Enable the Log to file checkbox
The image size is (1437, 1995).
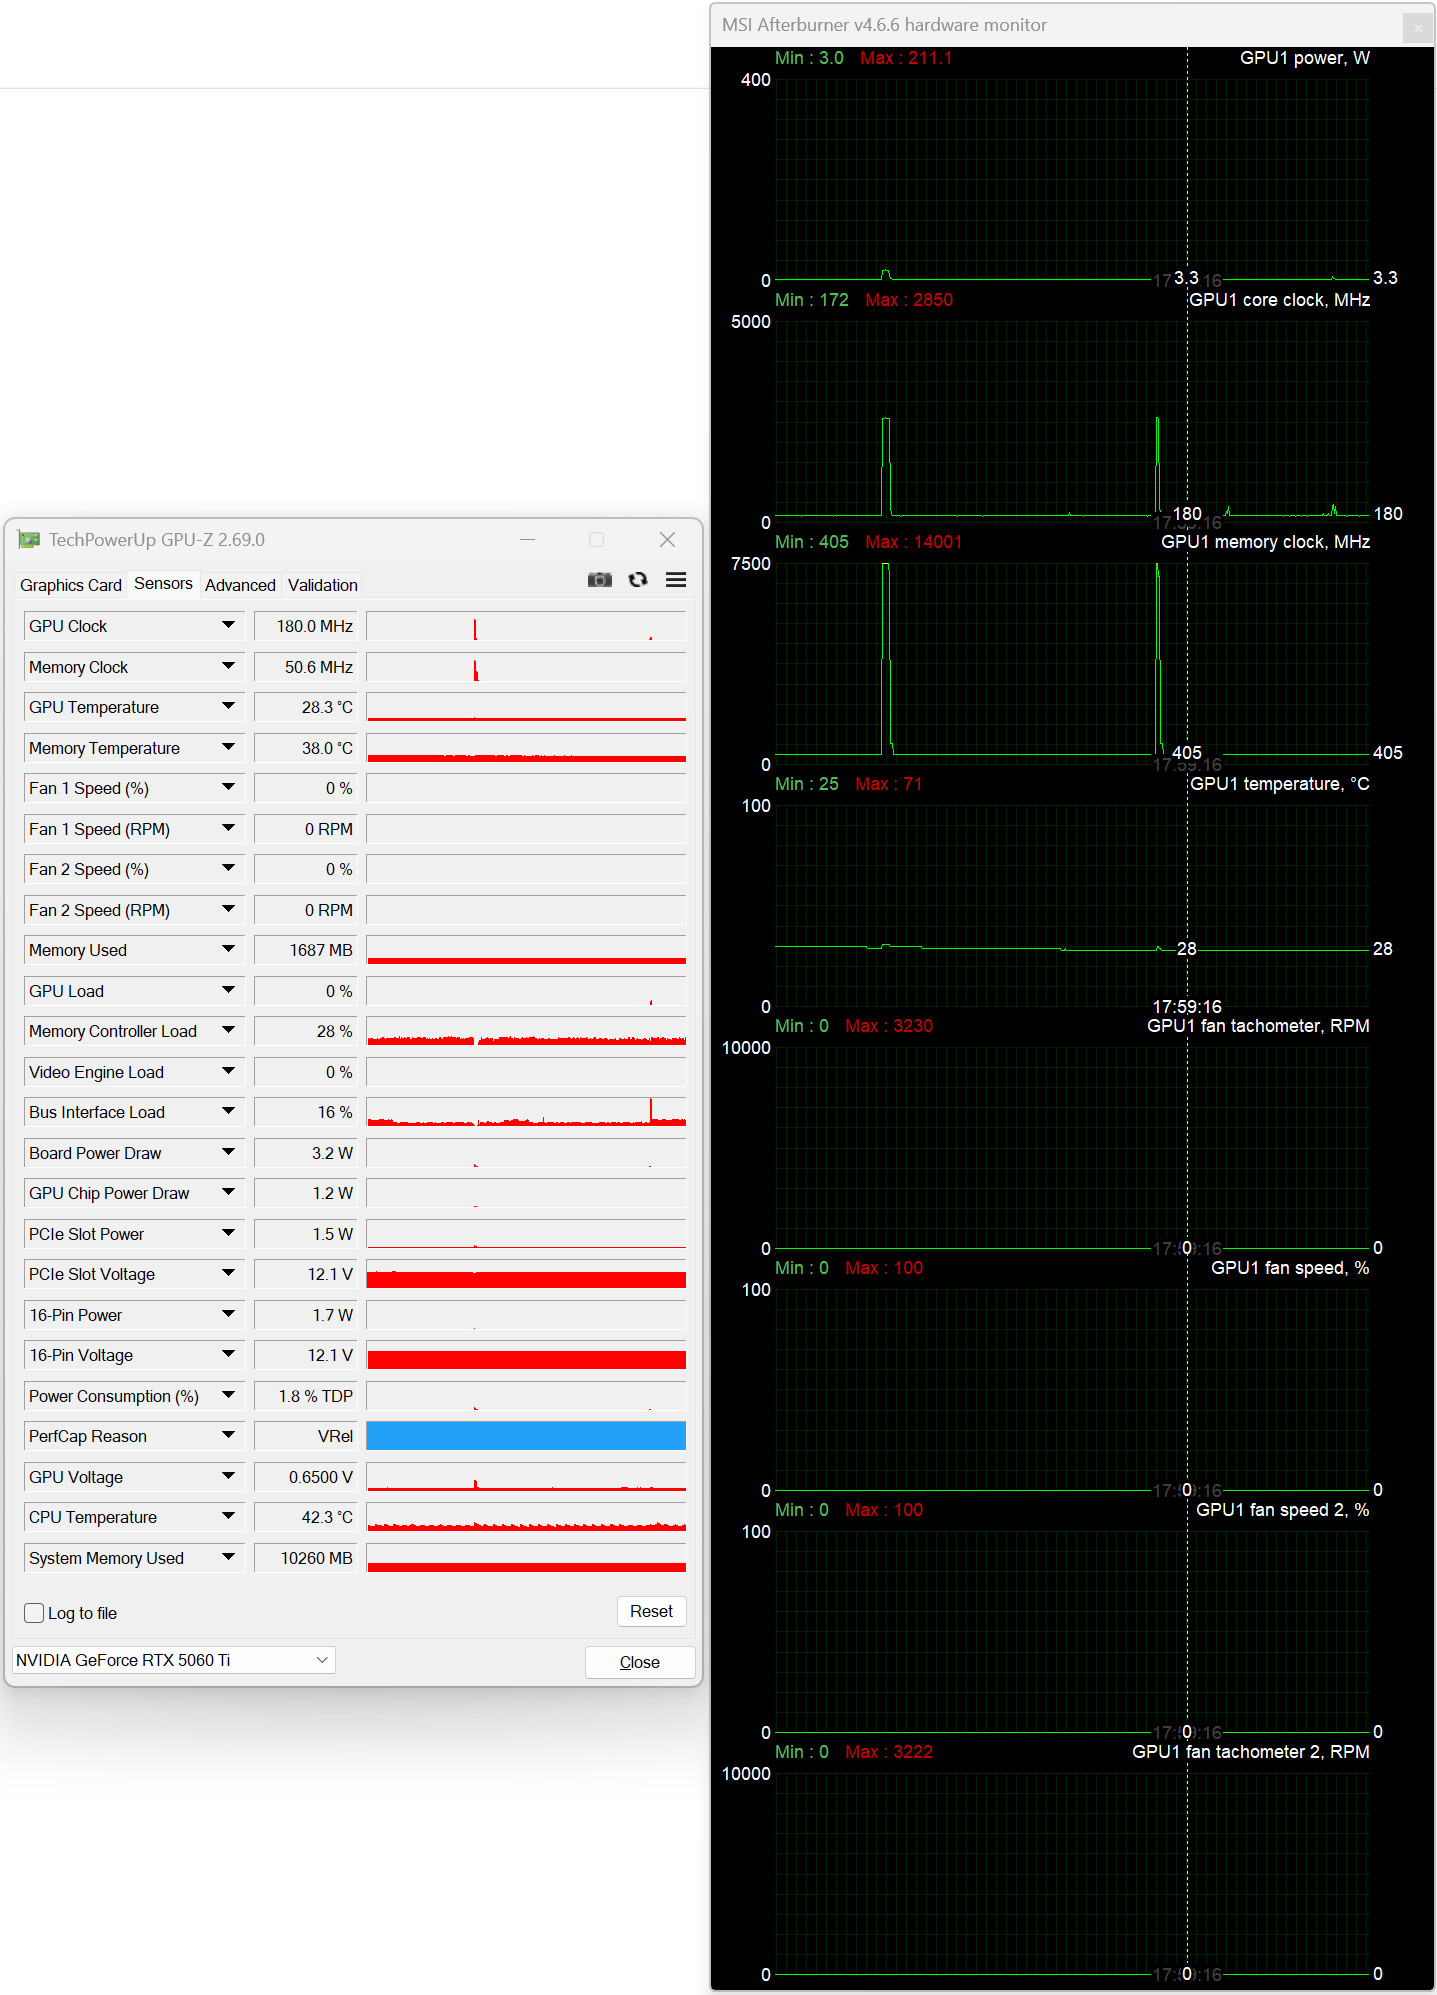35,1613
